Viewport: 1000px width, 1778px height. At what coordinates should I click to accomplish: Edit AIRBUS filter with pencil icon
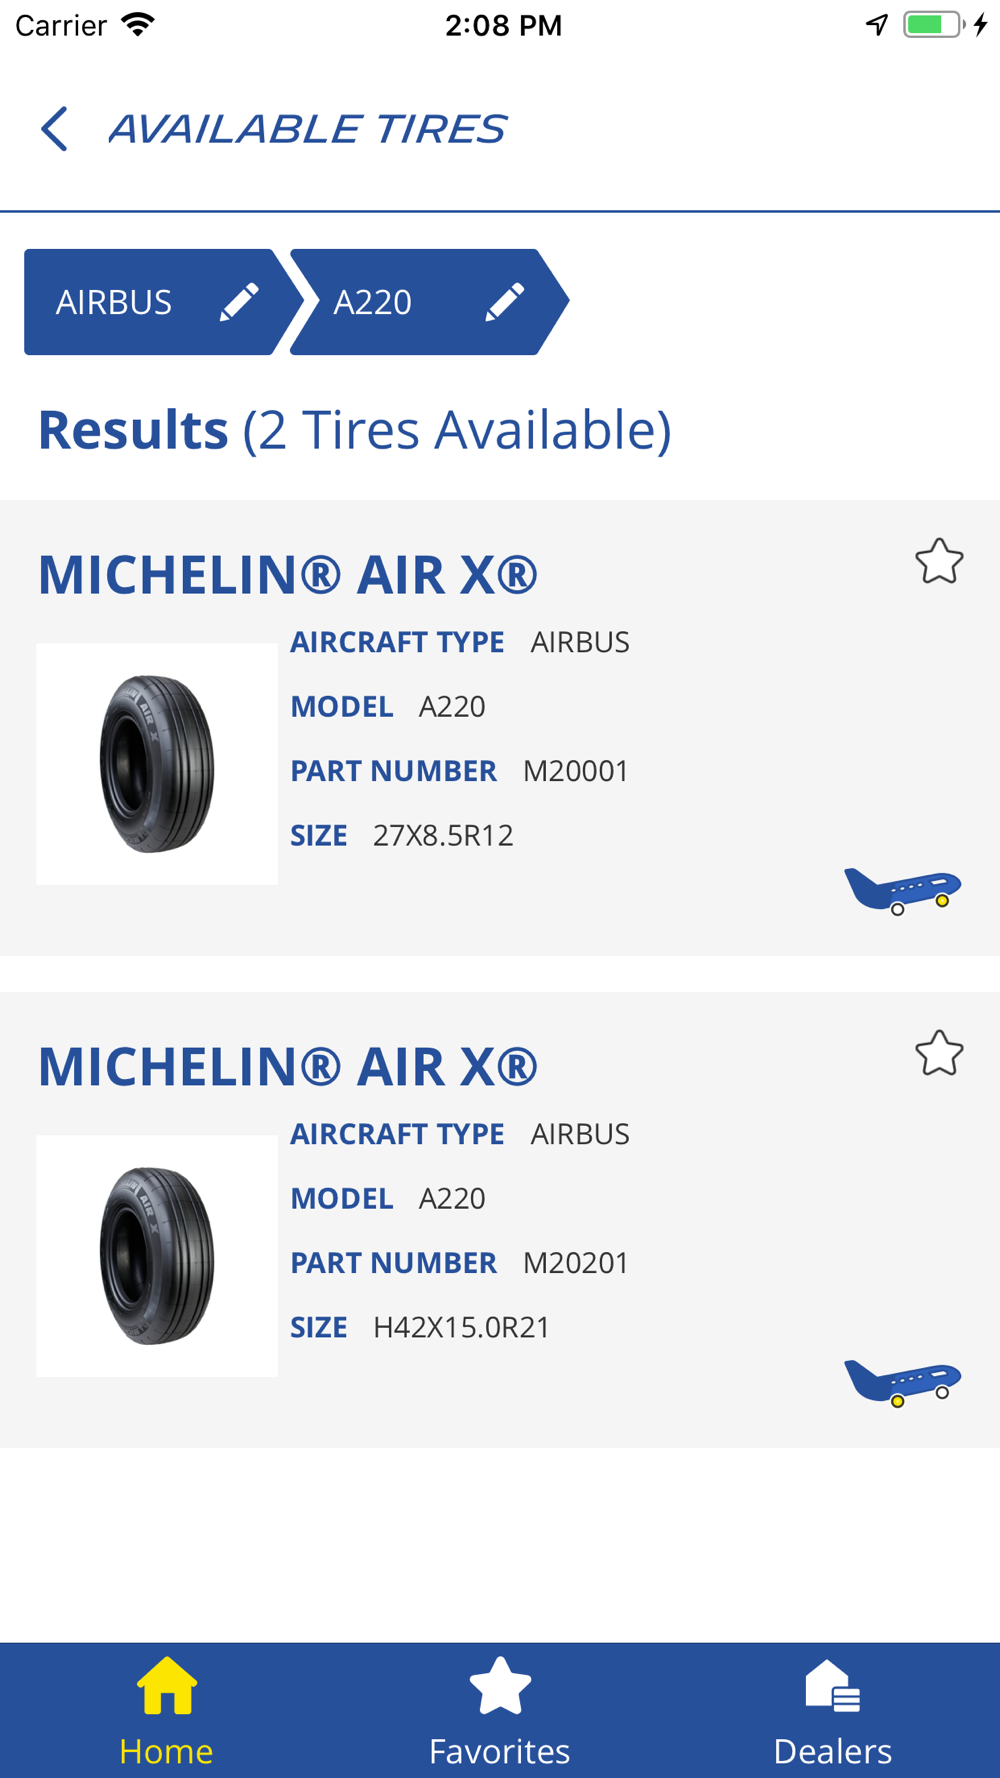point(239,302)
